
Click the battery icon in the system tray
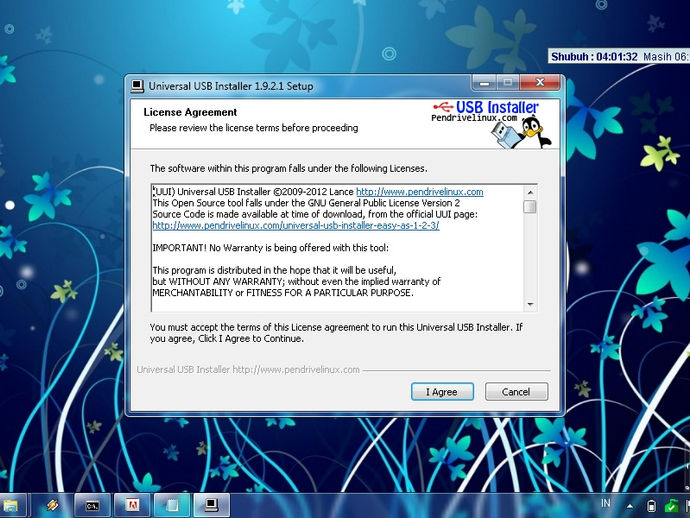652,506
